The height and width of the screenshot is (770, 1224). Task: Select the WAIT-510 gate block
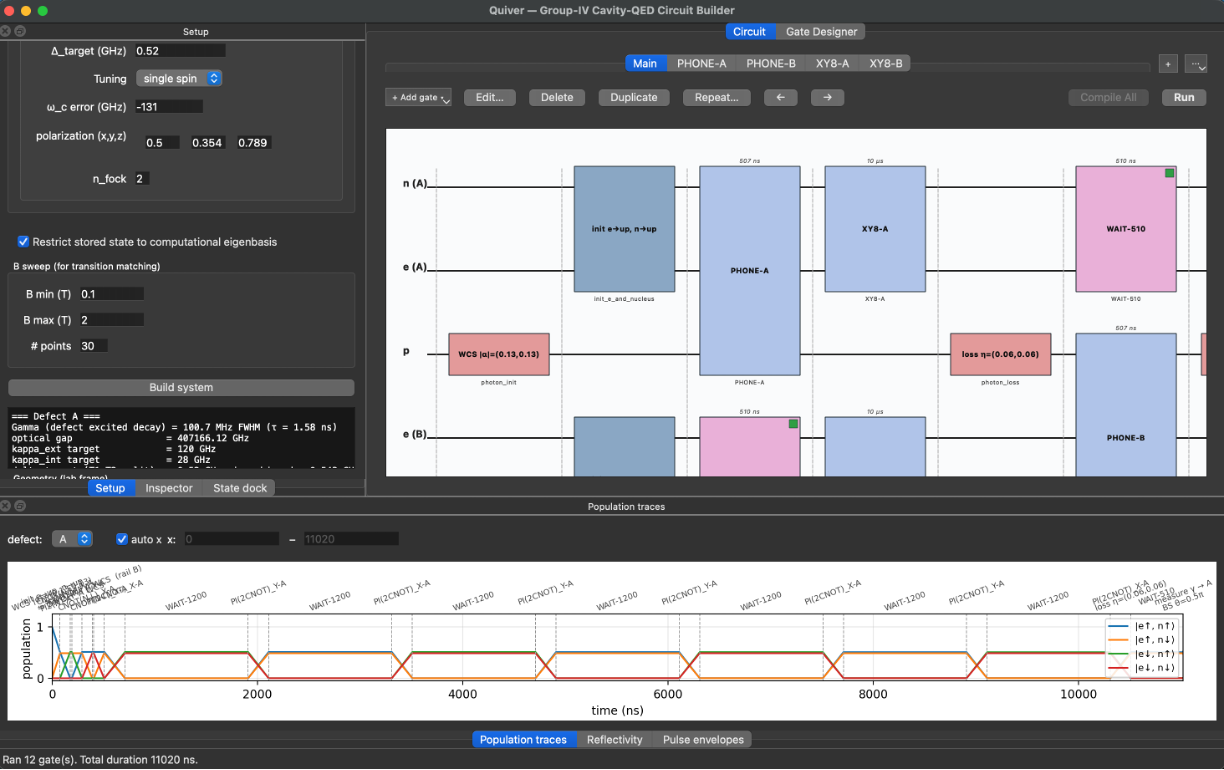coord(1126,229)
